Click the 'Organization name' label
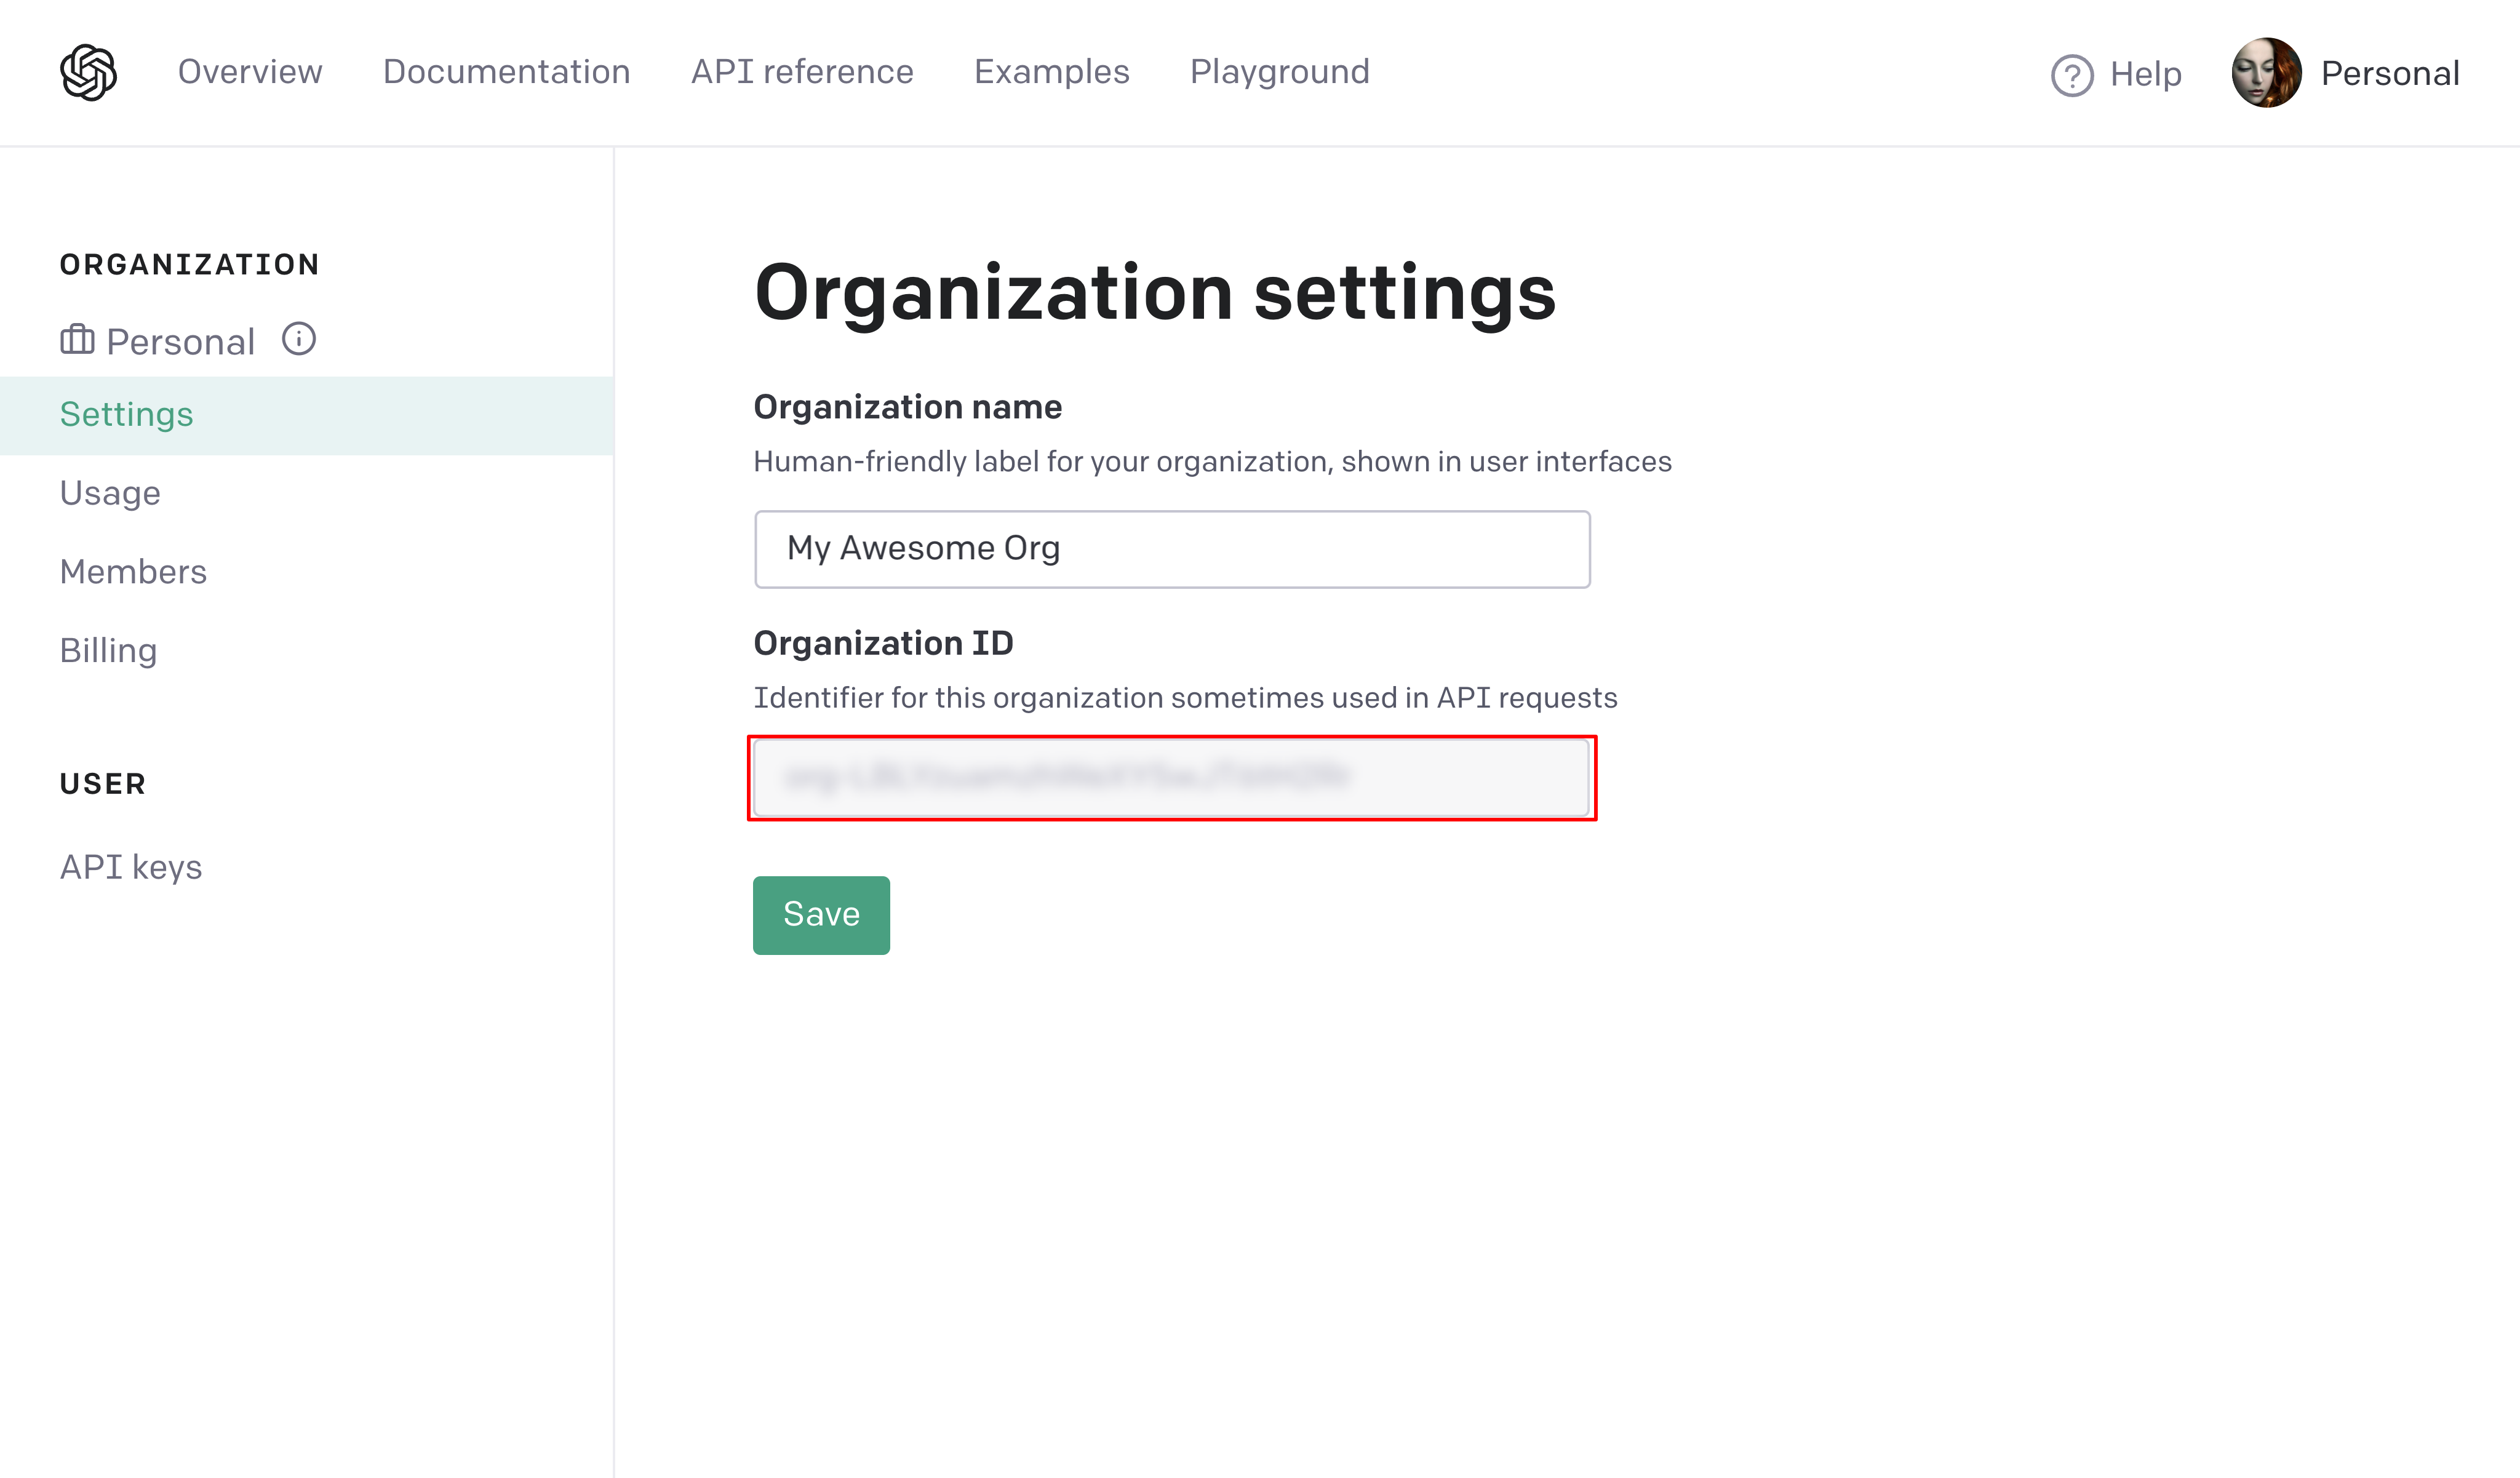The height and width of the screenshot is (1478, 2520). (x=907, y=408)
